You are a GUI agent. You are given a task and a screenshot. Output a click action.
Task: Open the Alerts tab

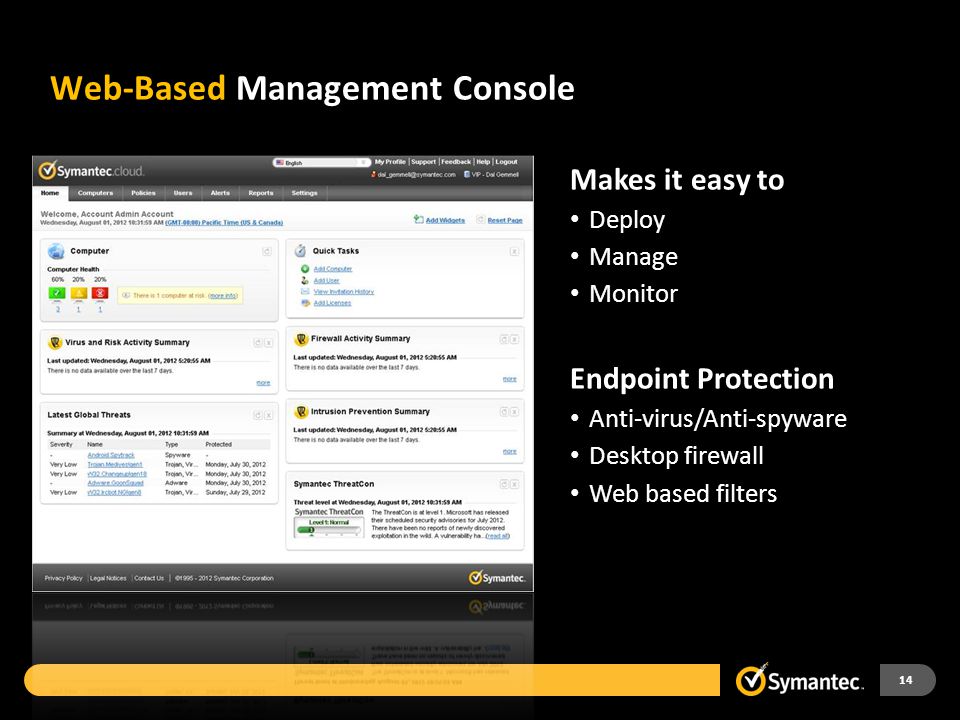pos(220,193)
